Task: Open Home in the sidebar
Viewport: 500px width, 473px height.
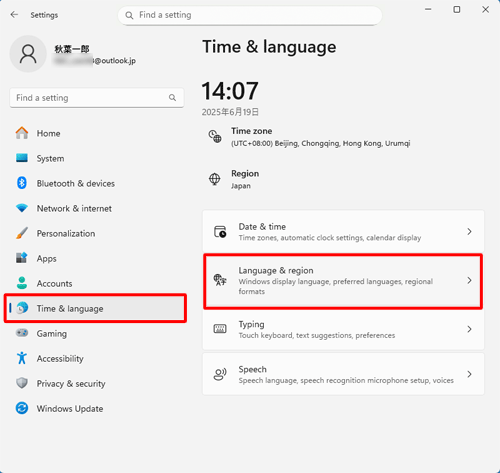Action: (49, 133)
